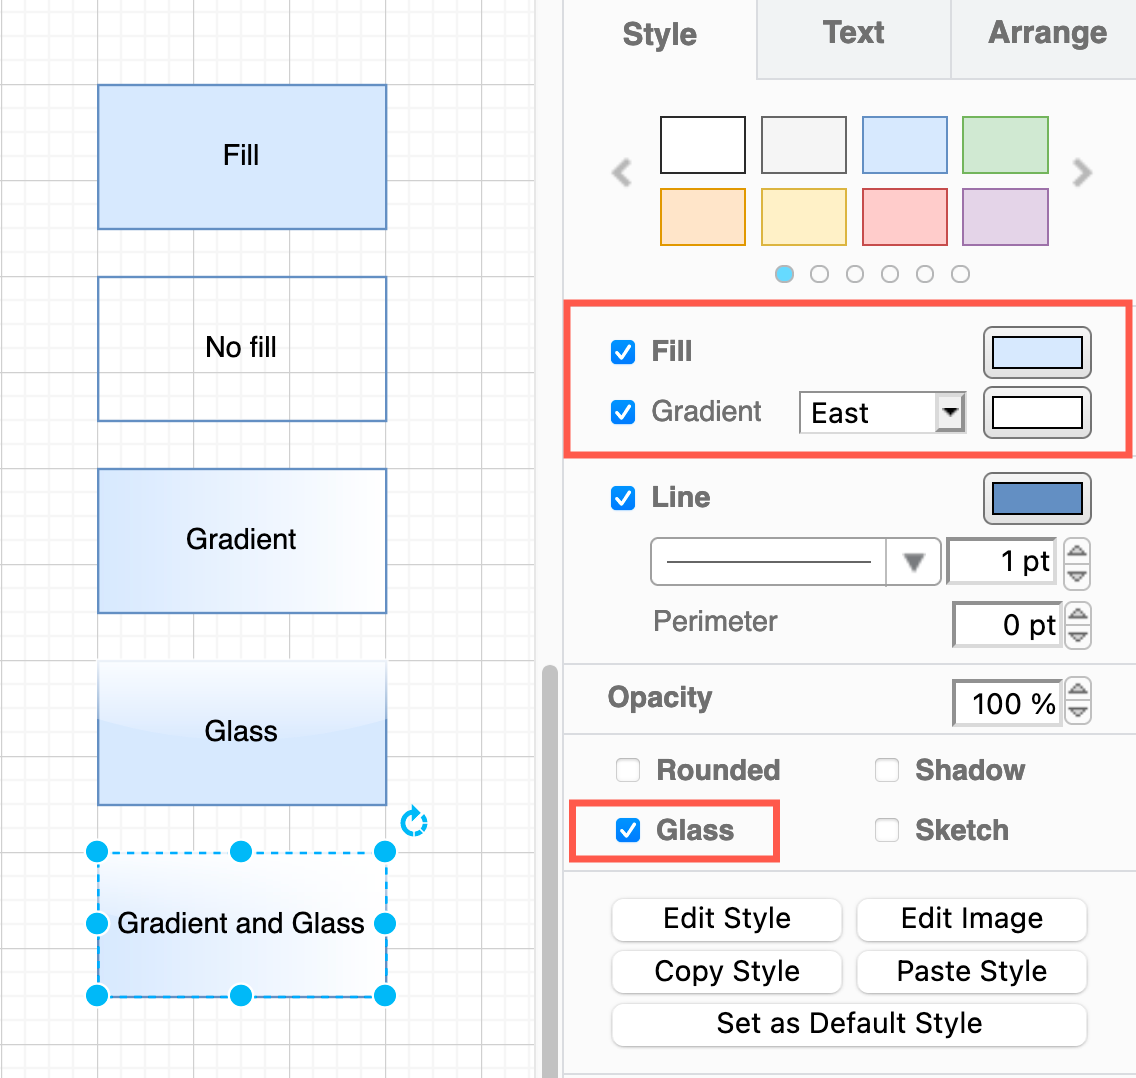1136x1078 pixels.
Task: Uncheck the Glass checkbox
Action: pos(627,830)
